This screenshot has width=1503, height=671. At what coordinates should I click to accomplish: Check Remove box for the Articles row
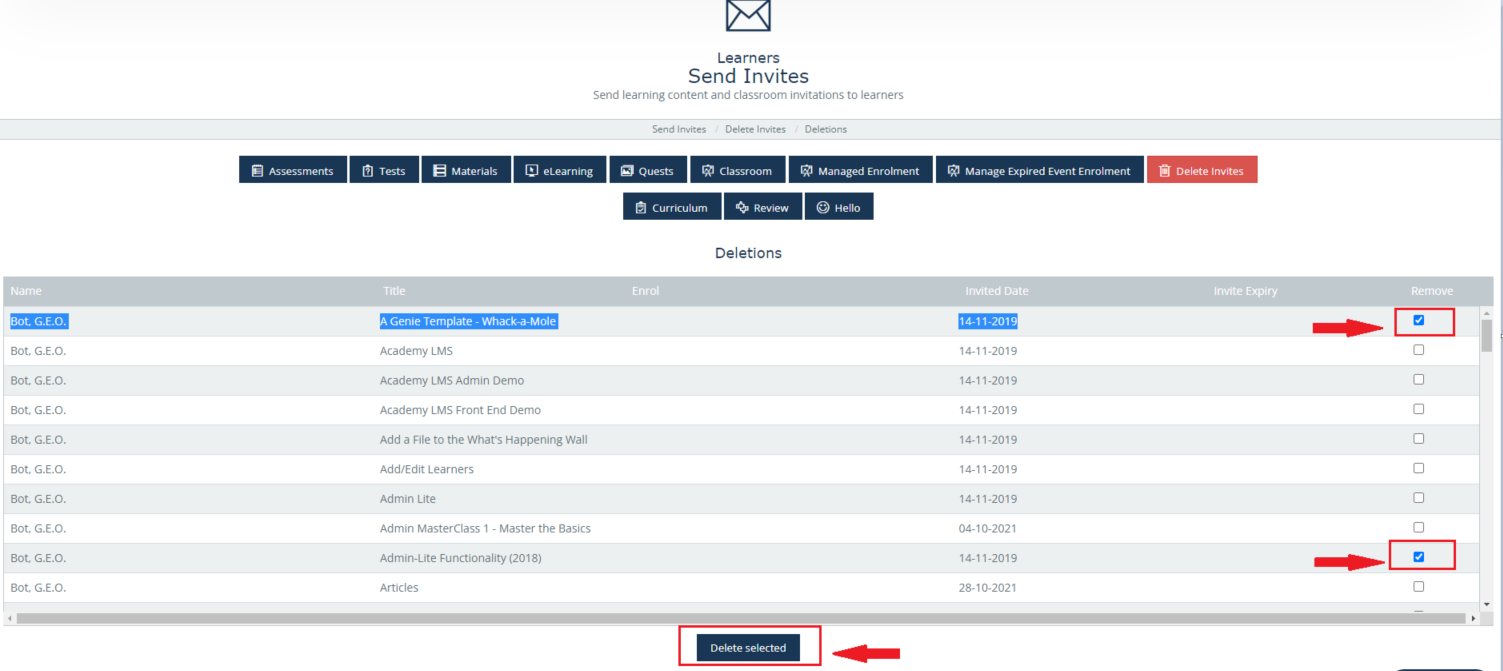click(1418, 587)
